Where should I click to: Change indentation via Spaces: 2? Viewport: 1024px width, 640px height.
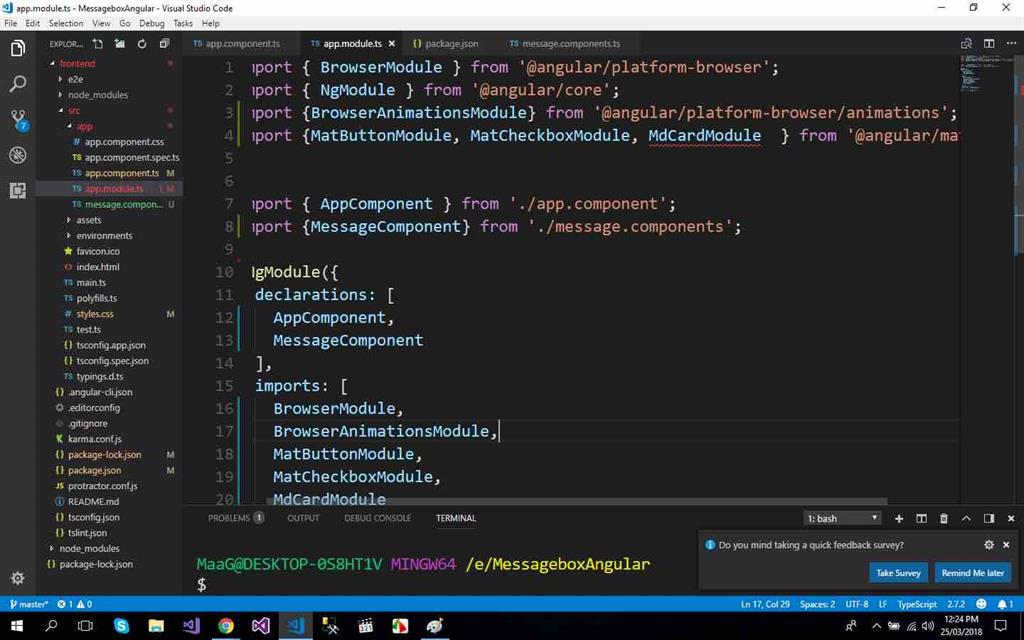pos(818,604)
